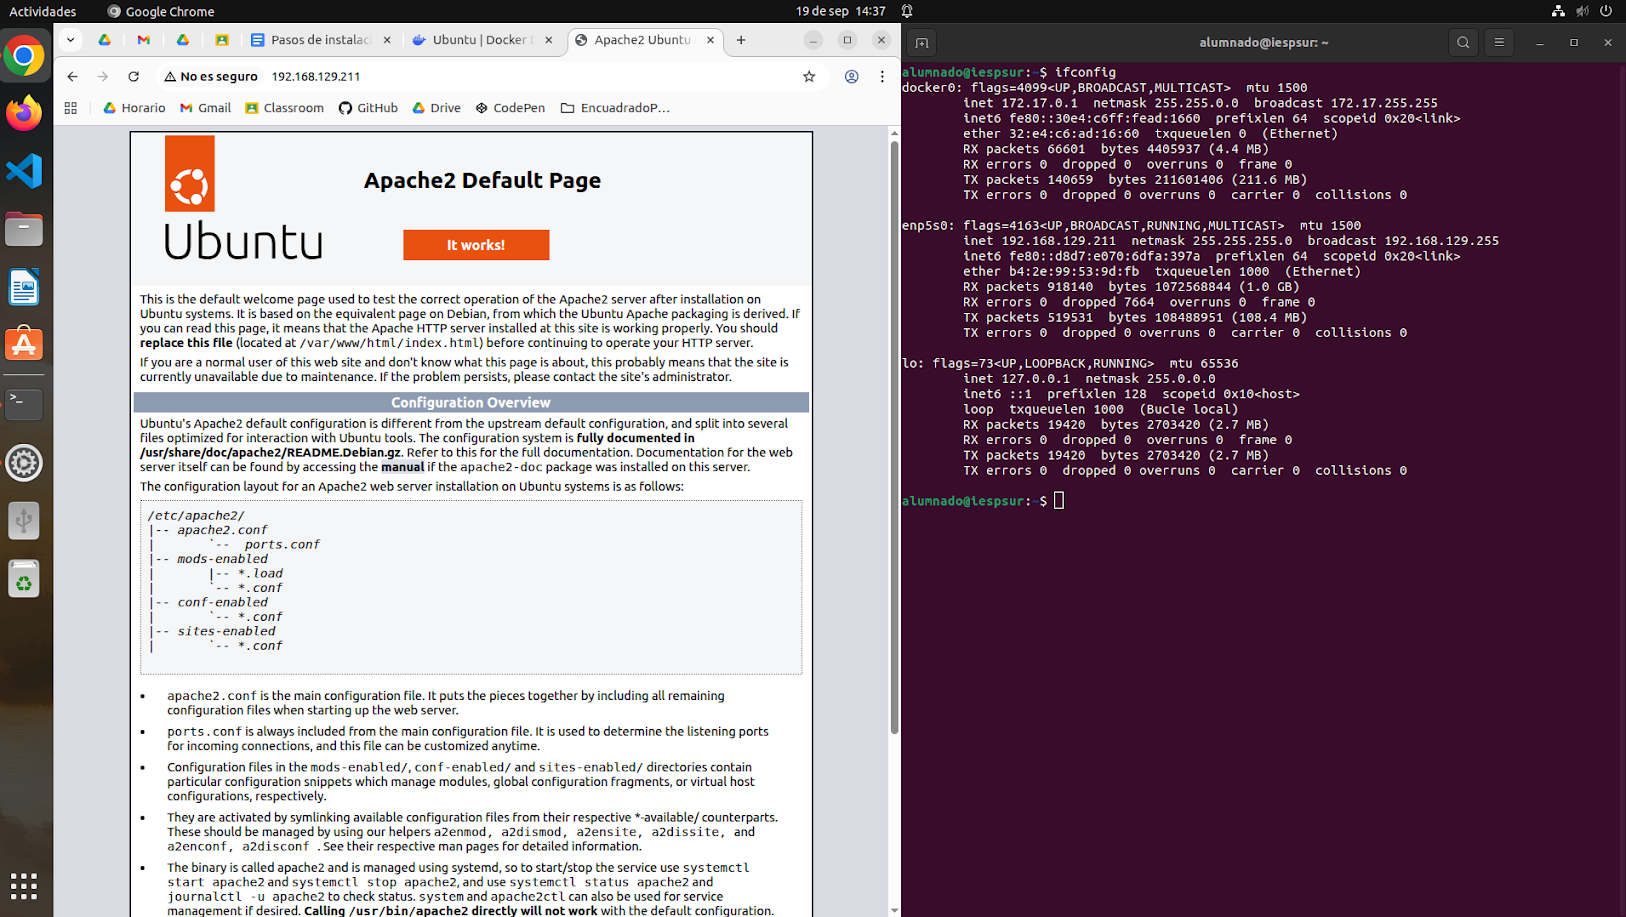Launch Firefox from dock
This screenshot has width=1626, height=917.
tap(24, 113)
